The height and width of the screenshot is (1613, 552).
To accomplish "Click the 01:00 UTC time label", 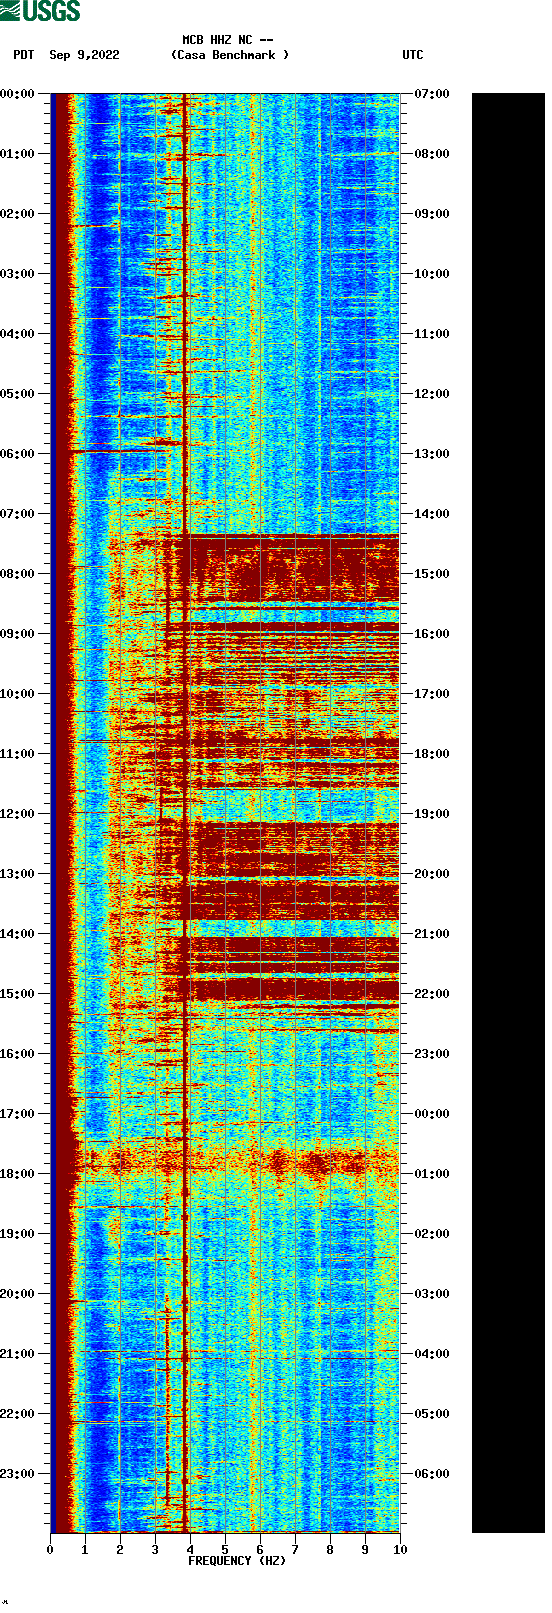I will [x=432, y=1174].
